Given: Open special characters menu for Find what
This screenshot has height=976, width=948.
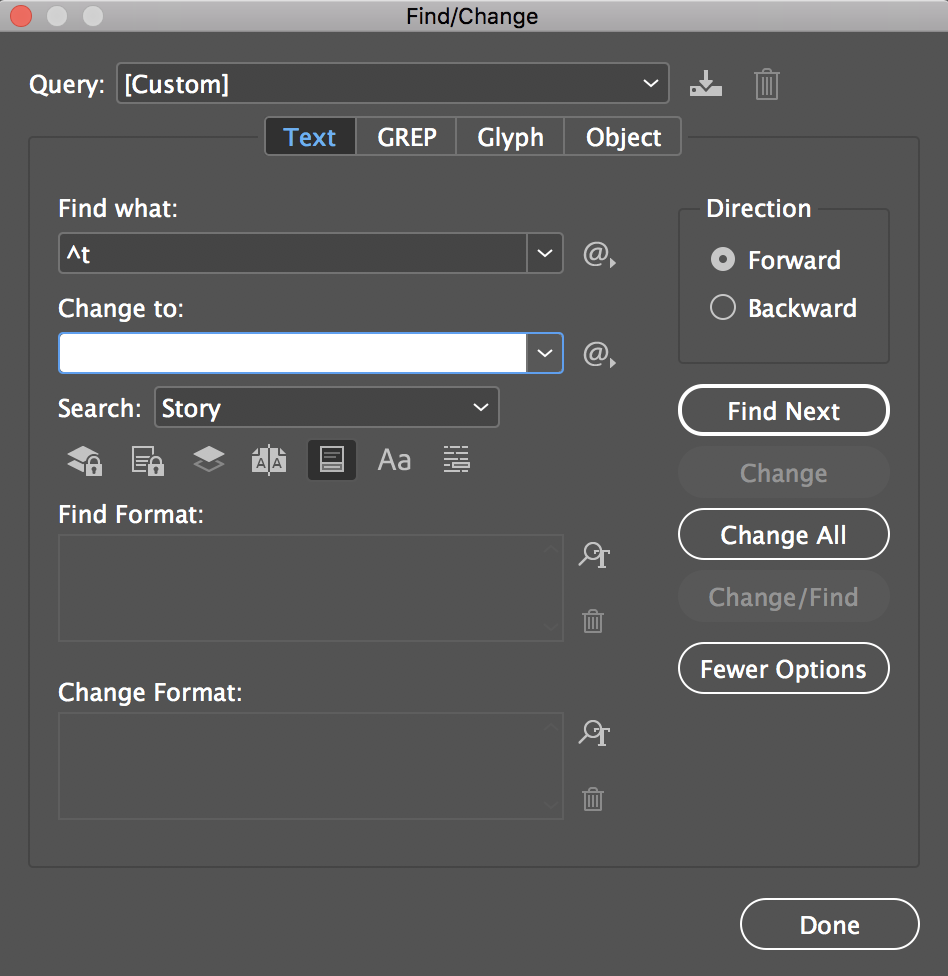Looking at the screenshot, I should [x=598, y=255].
